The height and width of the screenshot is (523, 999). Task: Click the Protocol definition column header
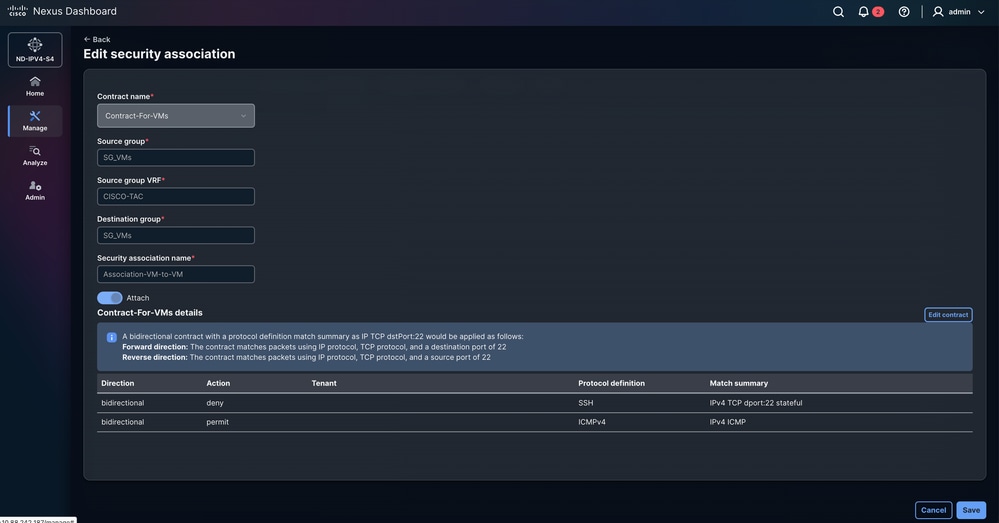[x=611, y=383]
